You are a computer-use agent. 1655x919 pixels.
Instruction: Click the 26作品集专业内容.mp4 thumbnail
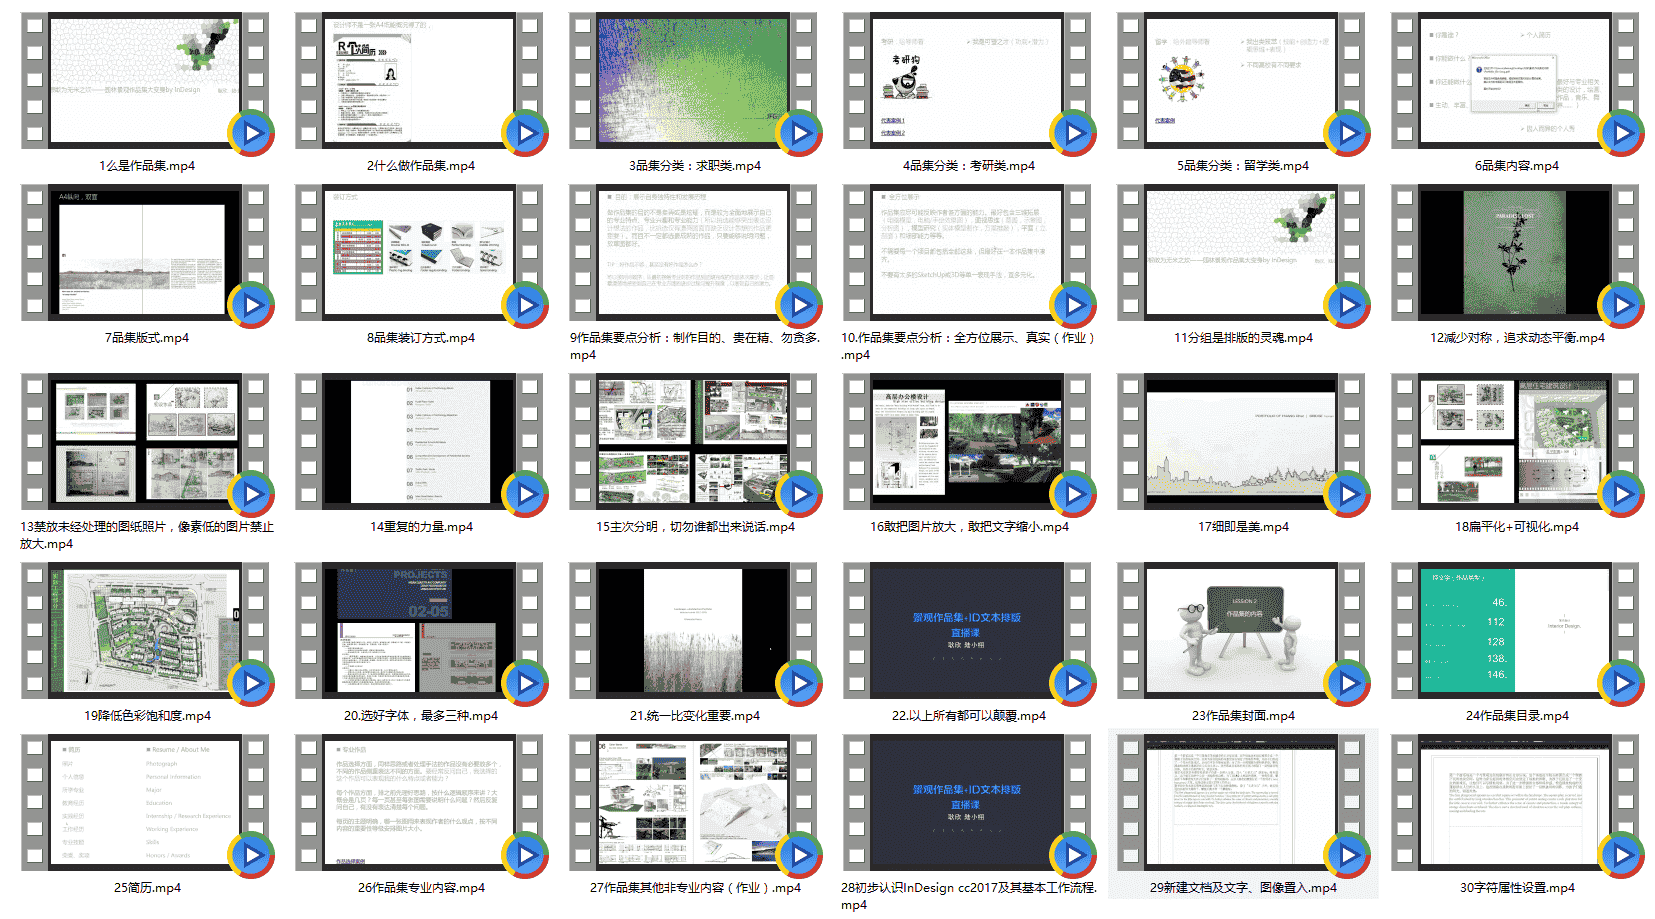[x=420, y=803]
